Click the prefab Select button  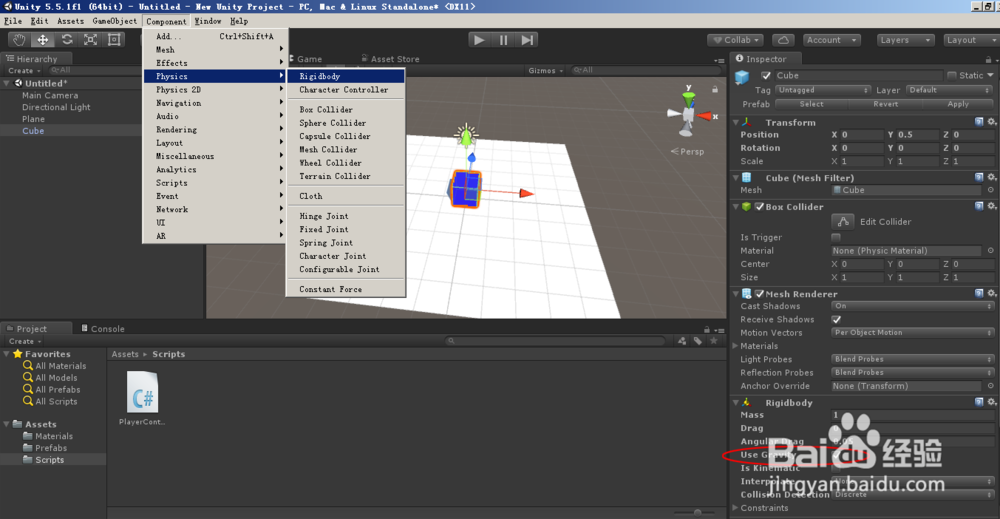point(811,104)
